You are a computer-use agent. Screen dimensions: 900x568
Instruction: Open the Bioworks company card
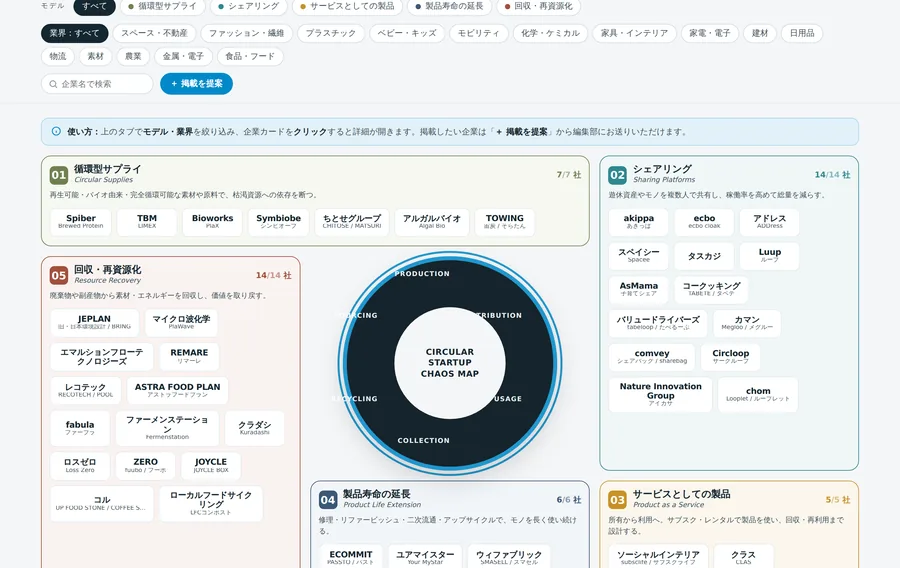[212, 222]
